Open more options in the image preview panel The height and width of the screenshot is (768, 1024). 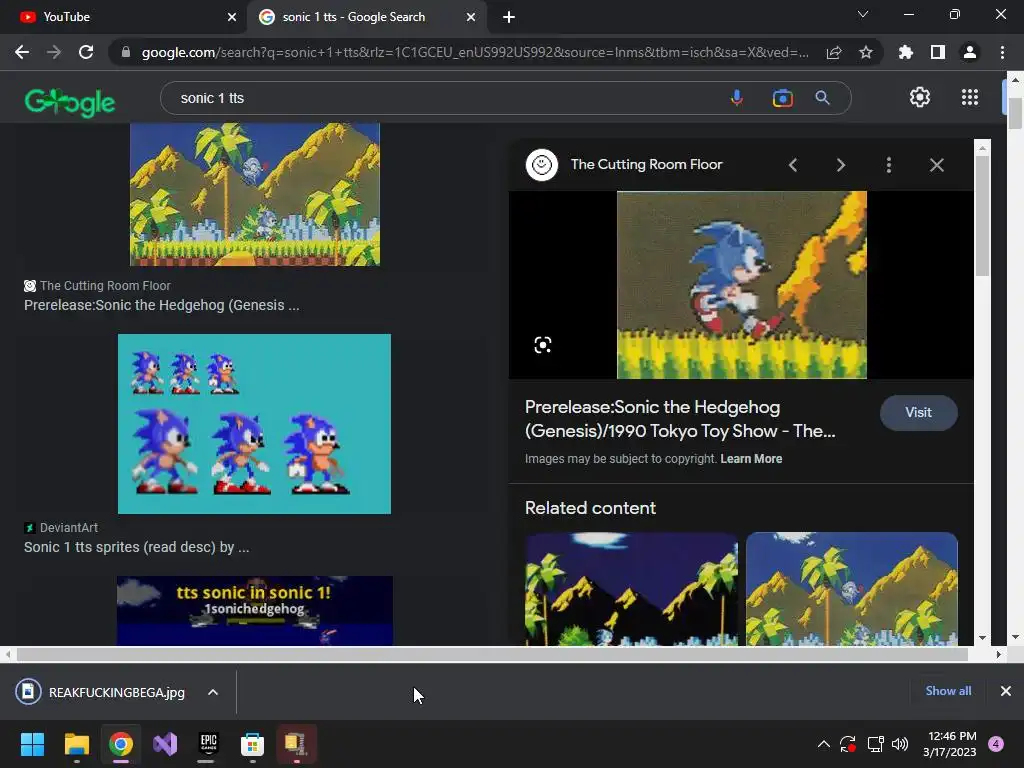[889, 165]
